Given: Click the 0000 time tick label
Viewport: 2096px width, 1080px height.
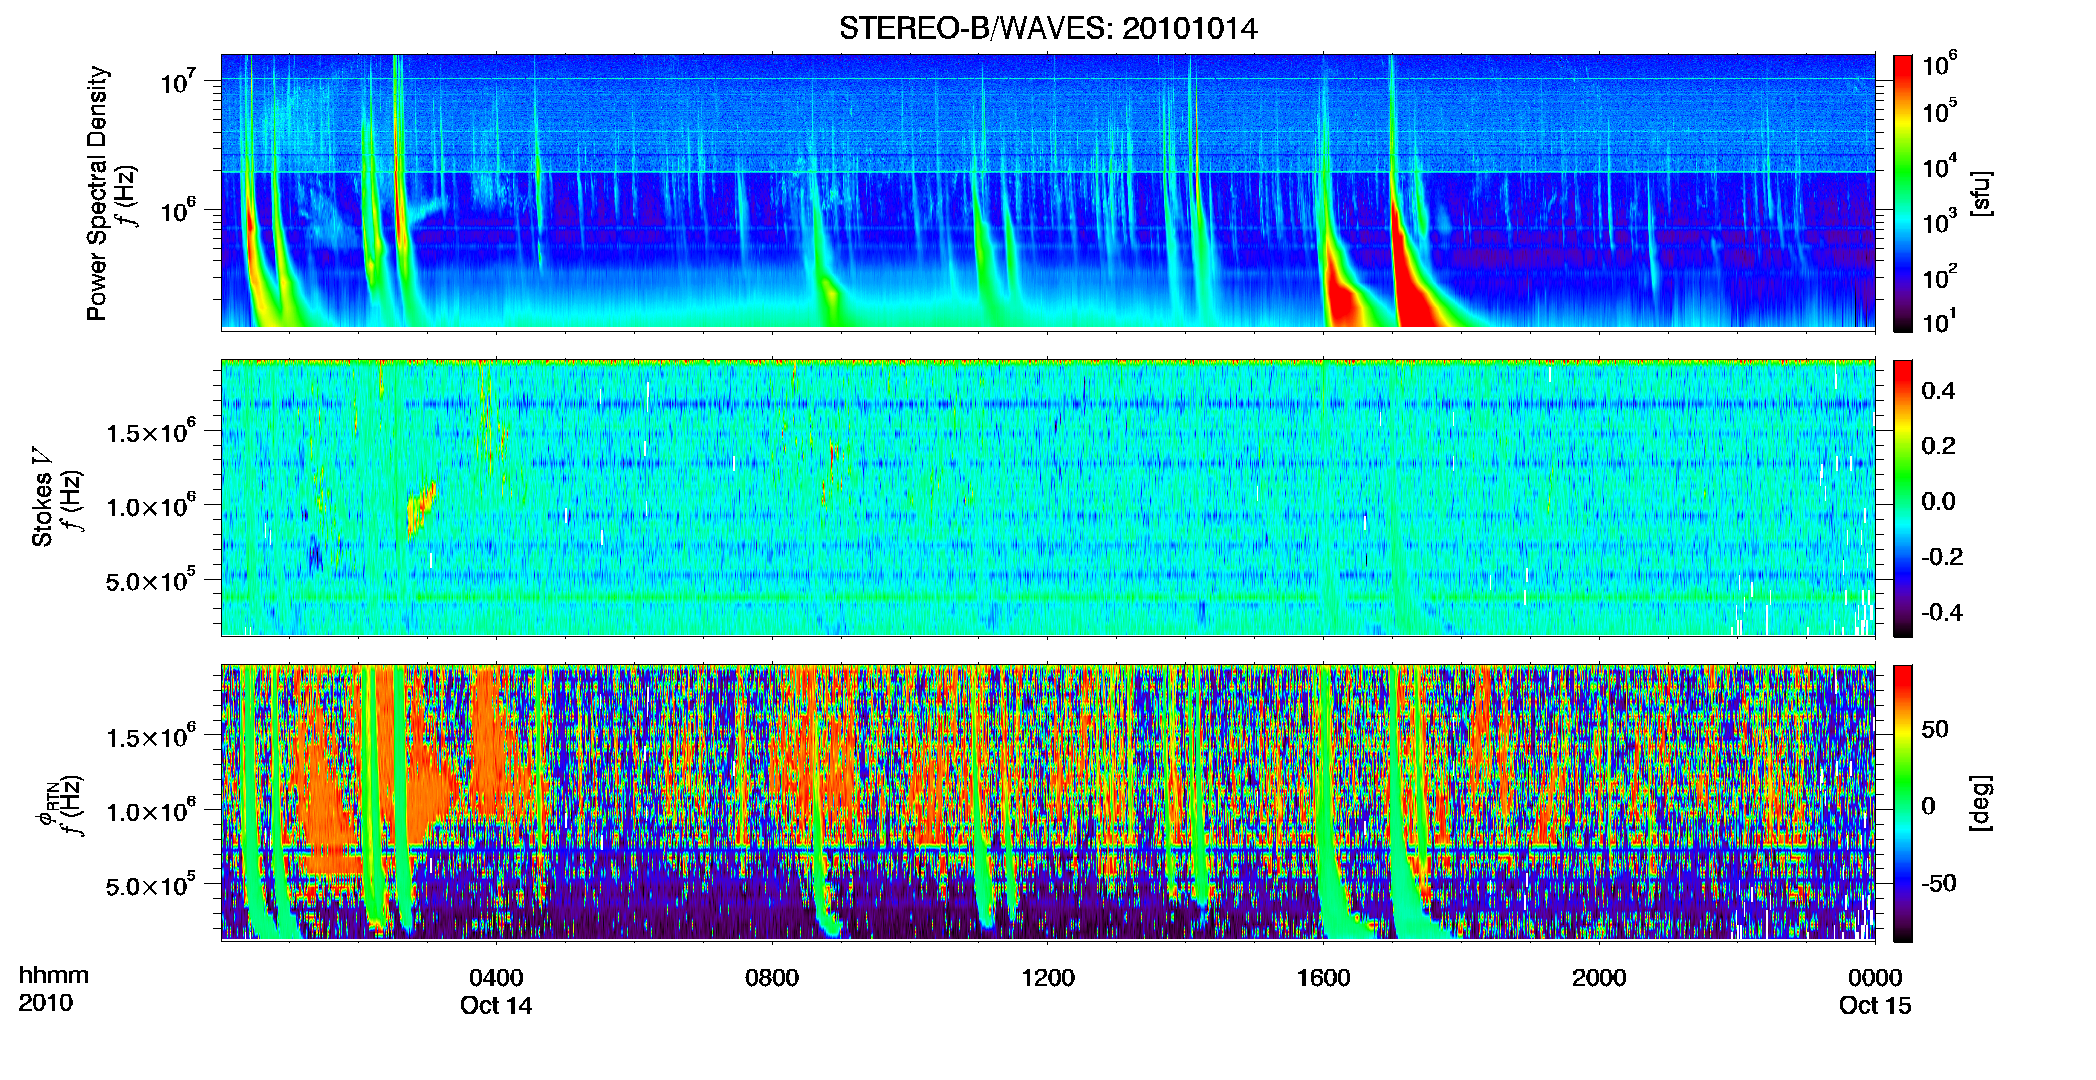Looking at the screenshot, I should click(x=1875, y=978).
